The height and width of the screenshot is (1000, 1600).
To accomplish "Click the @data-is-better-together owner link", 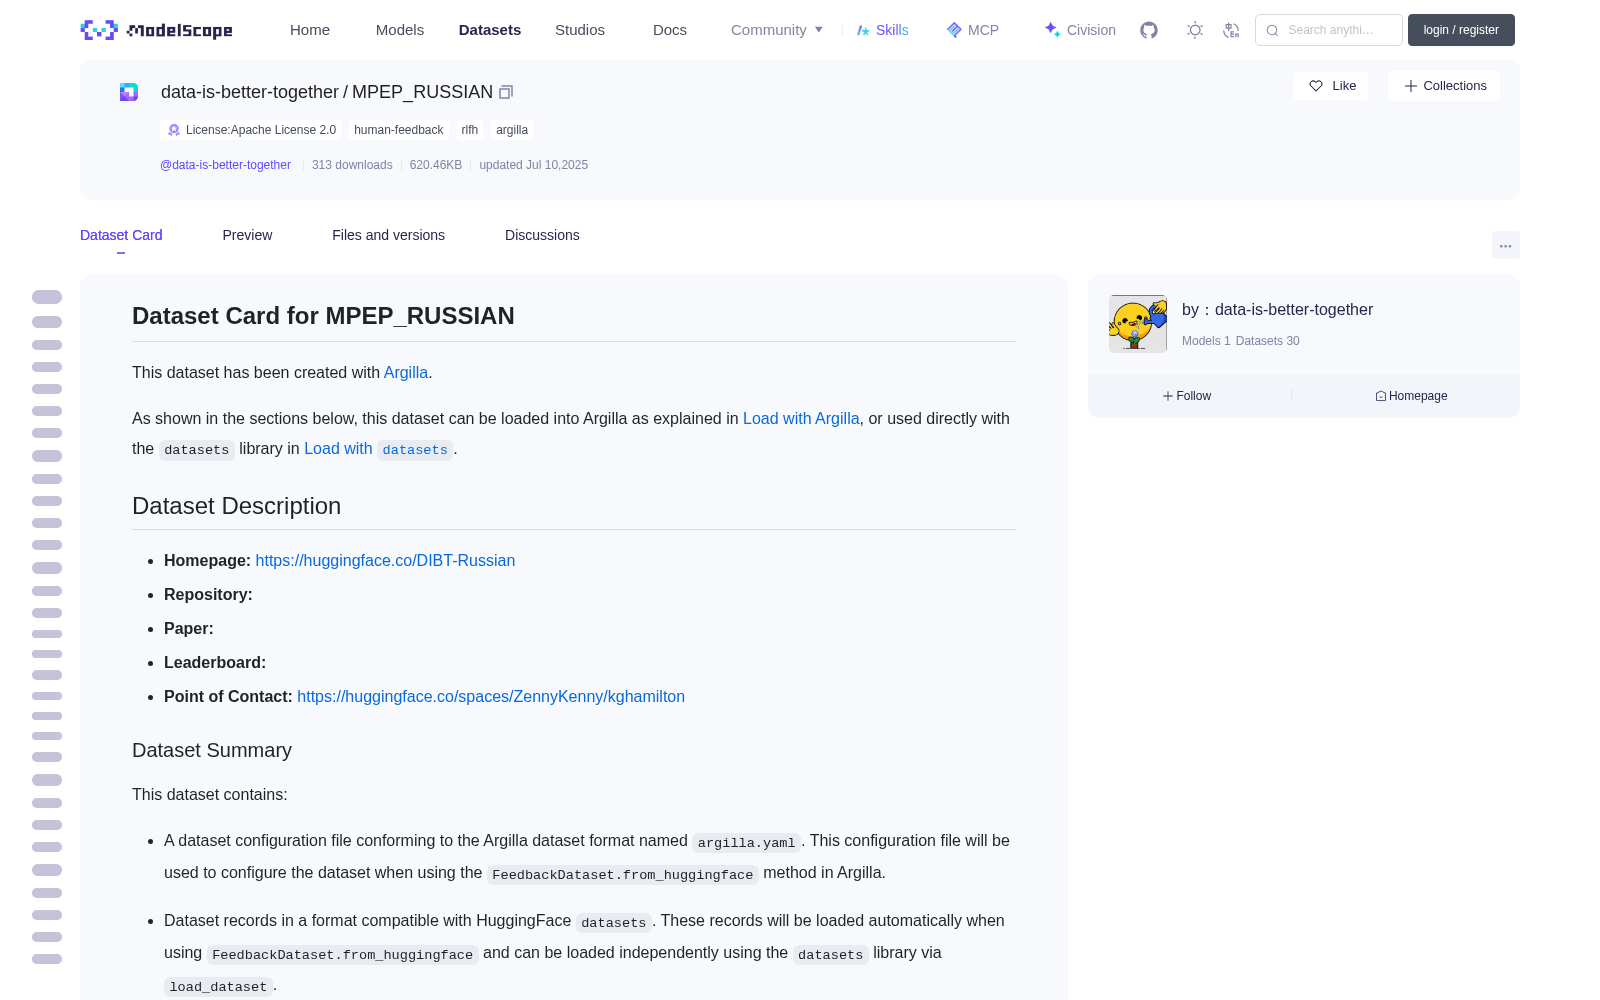I will 226,165.
